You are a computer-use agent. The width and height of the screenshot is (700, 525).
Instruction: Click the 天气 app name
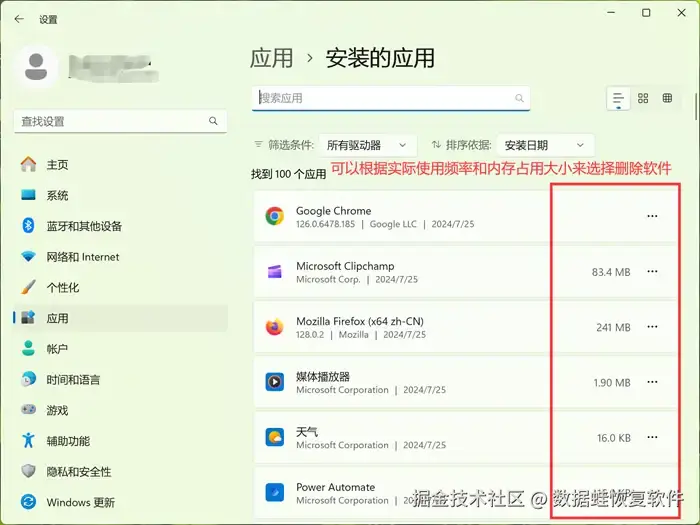[x=307, y=432]
